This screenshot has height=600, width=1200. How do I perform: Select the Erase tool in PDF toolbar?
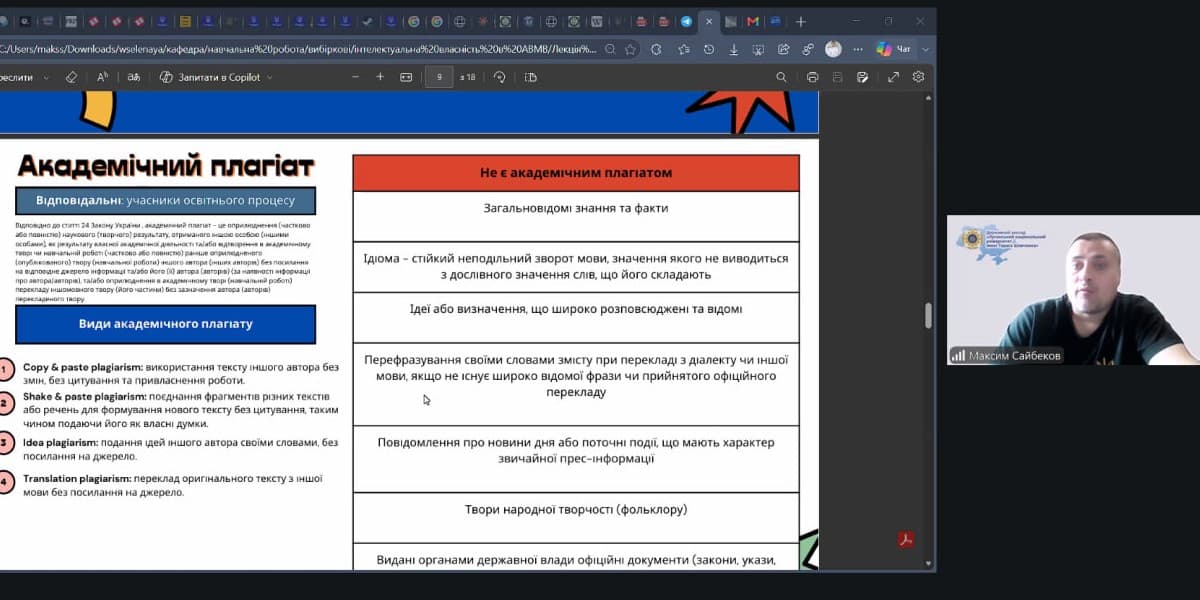(x=71, y=77)
